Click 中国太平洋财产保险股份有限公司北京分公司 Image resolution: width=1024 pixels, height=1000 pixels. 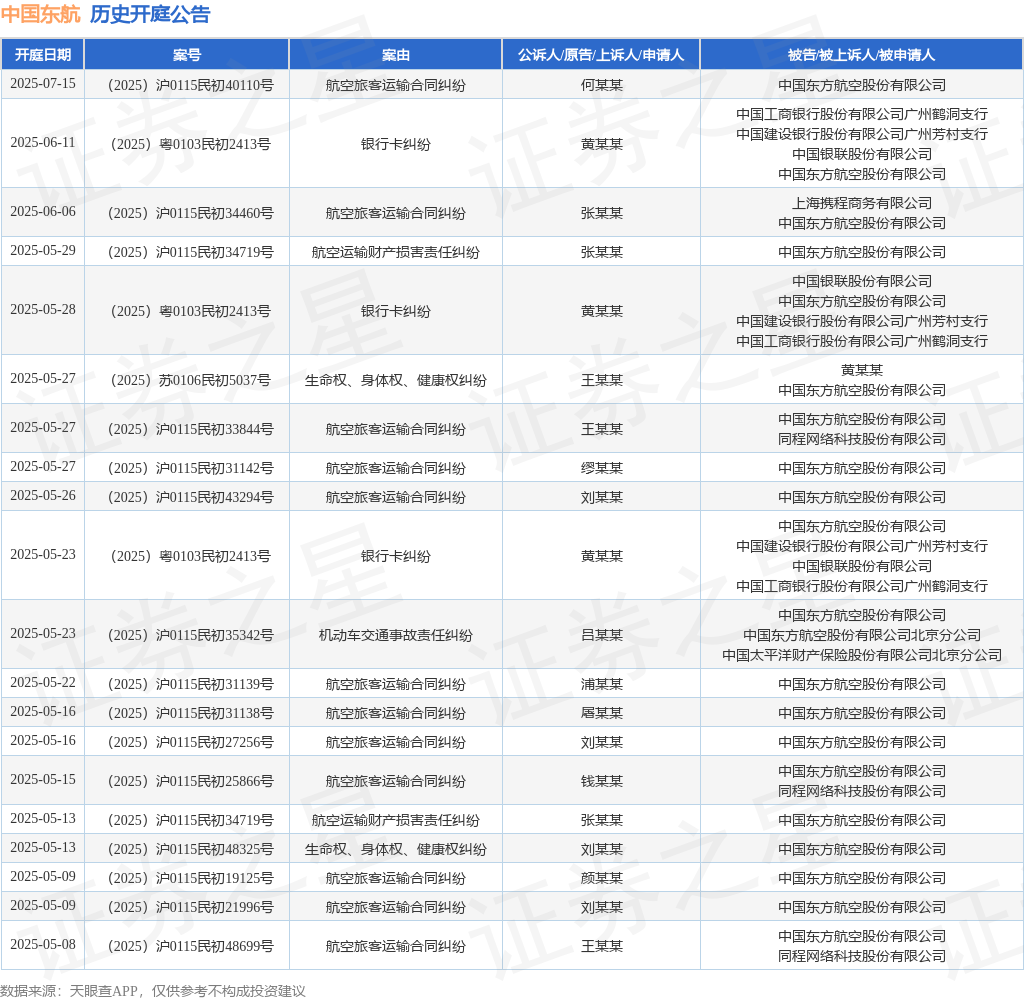862,655
